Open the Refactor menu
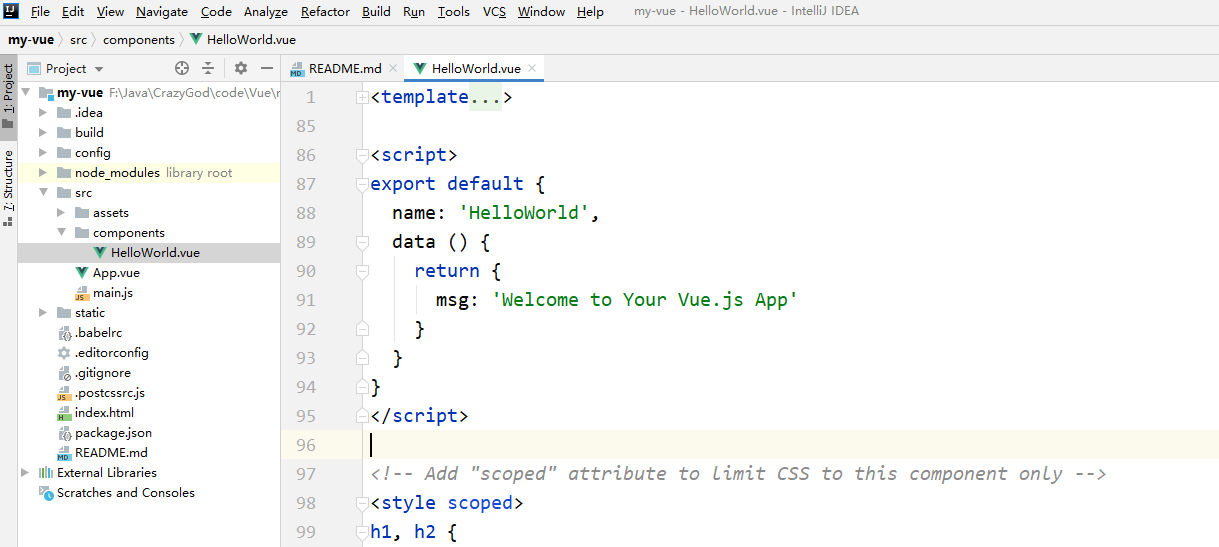The height and width of the screenshot is (547, 1219). pos(325,12)
